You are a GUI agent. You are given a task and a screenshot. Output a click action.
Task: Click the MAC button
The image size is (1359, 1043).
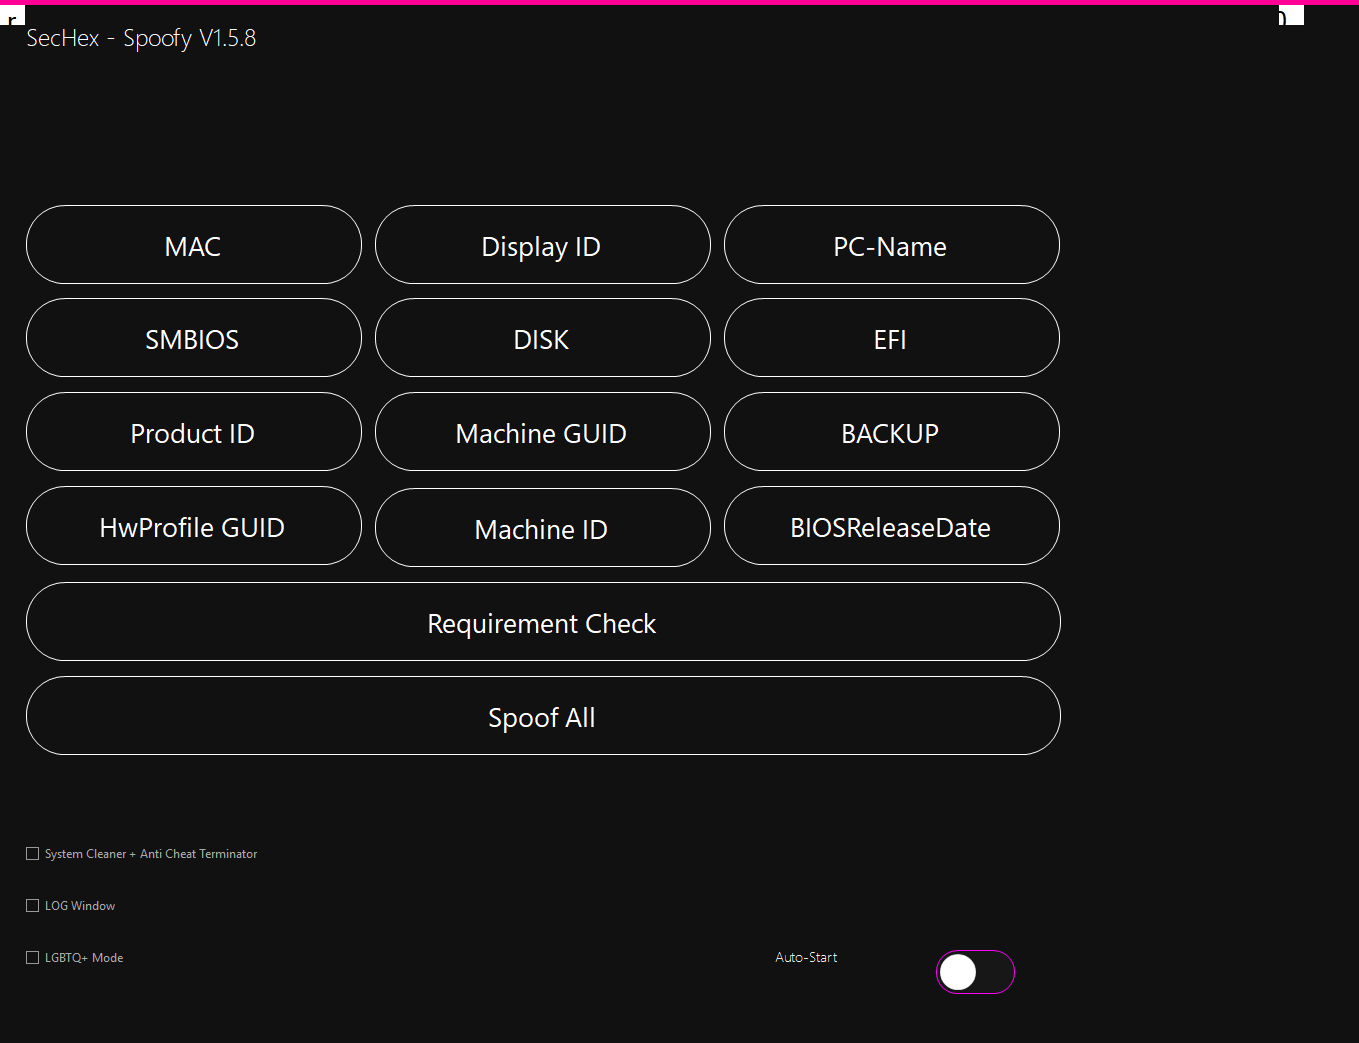(x=193, y=245)
